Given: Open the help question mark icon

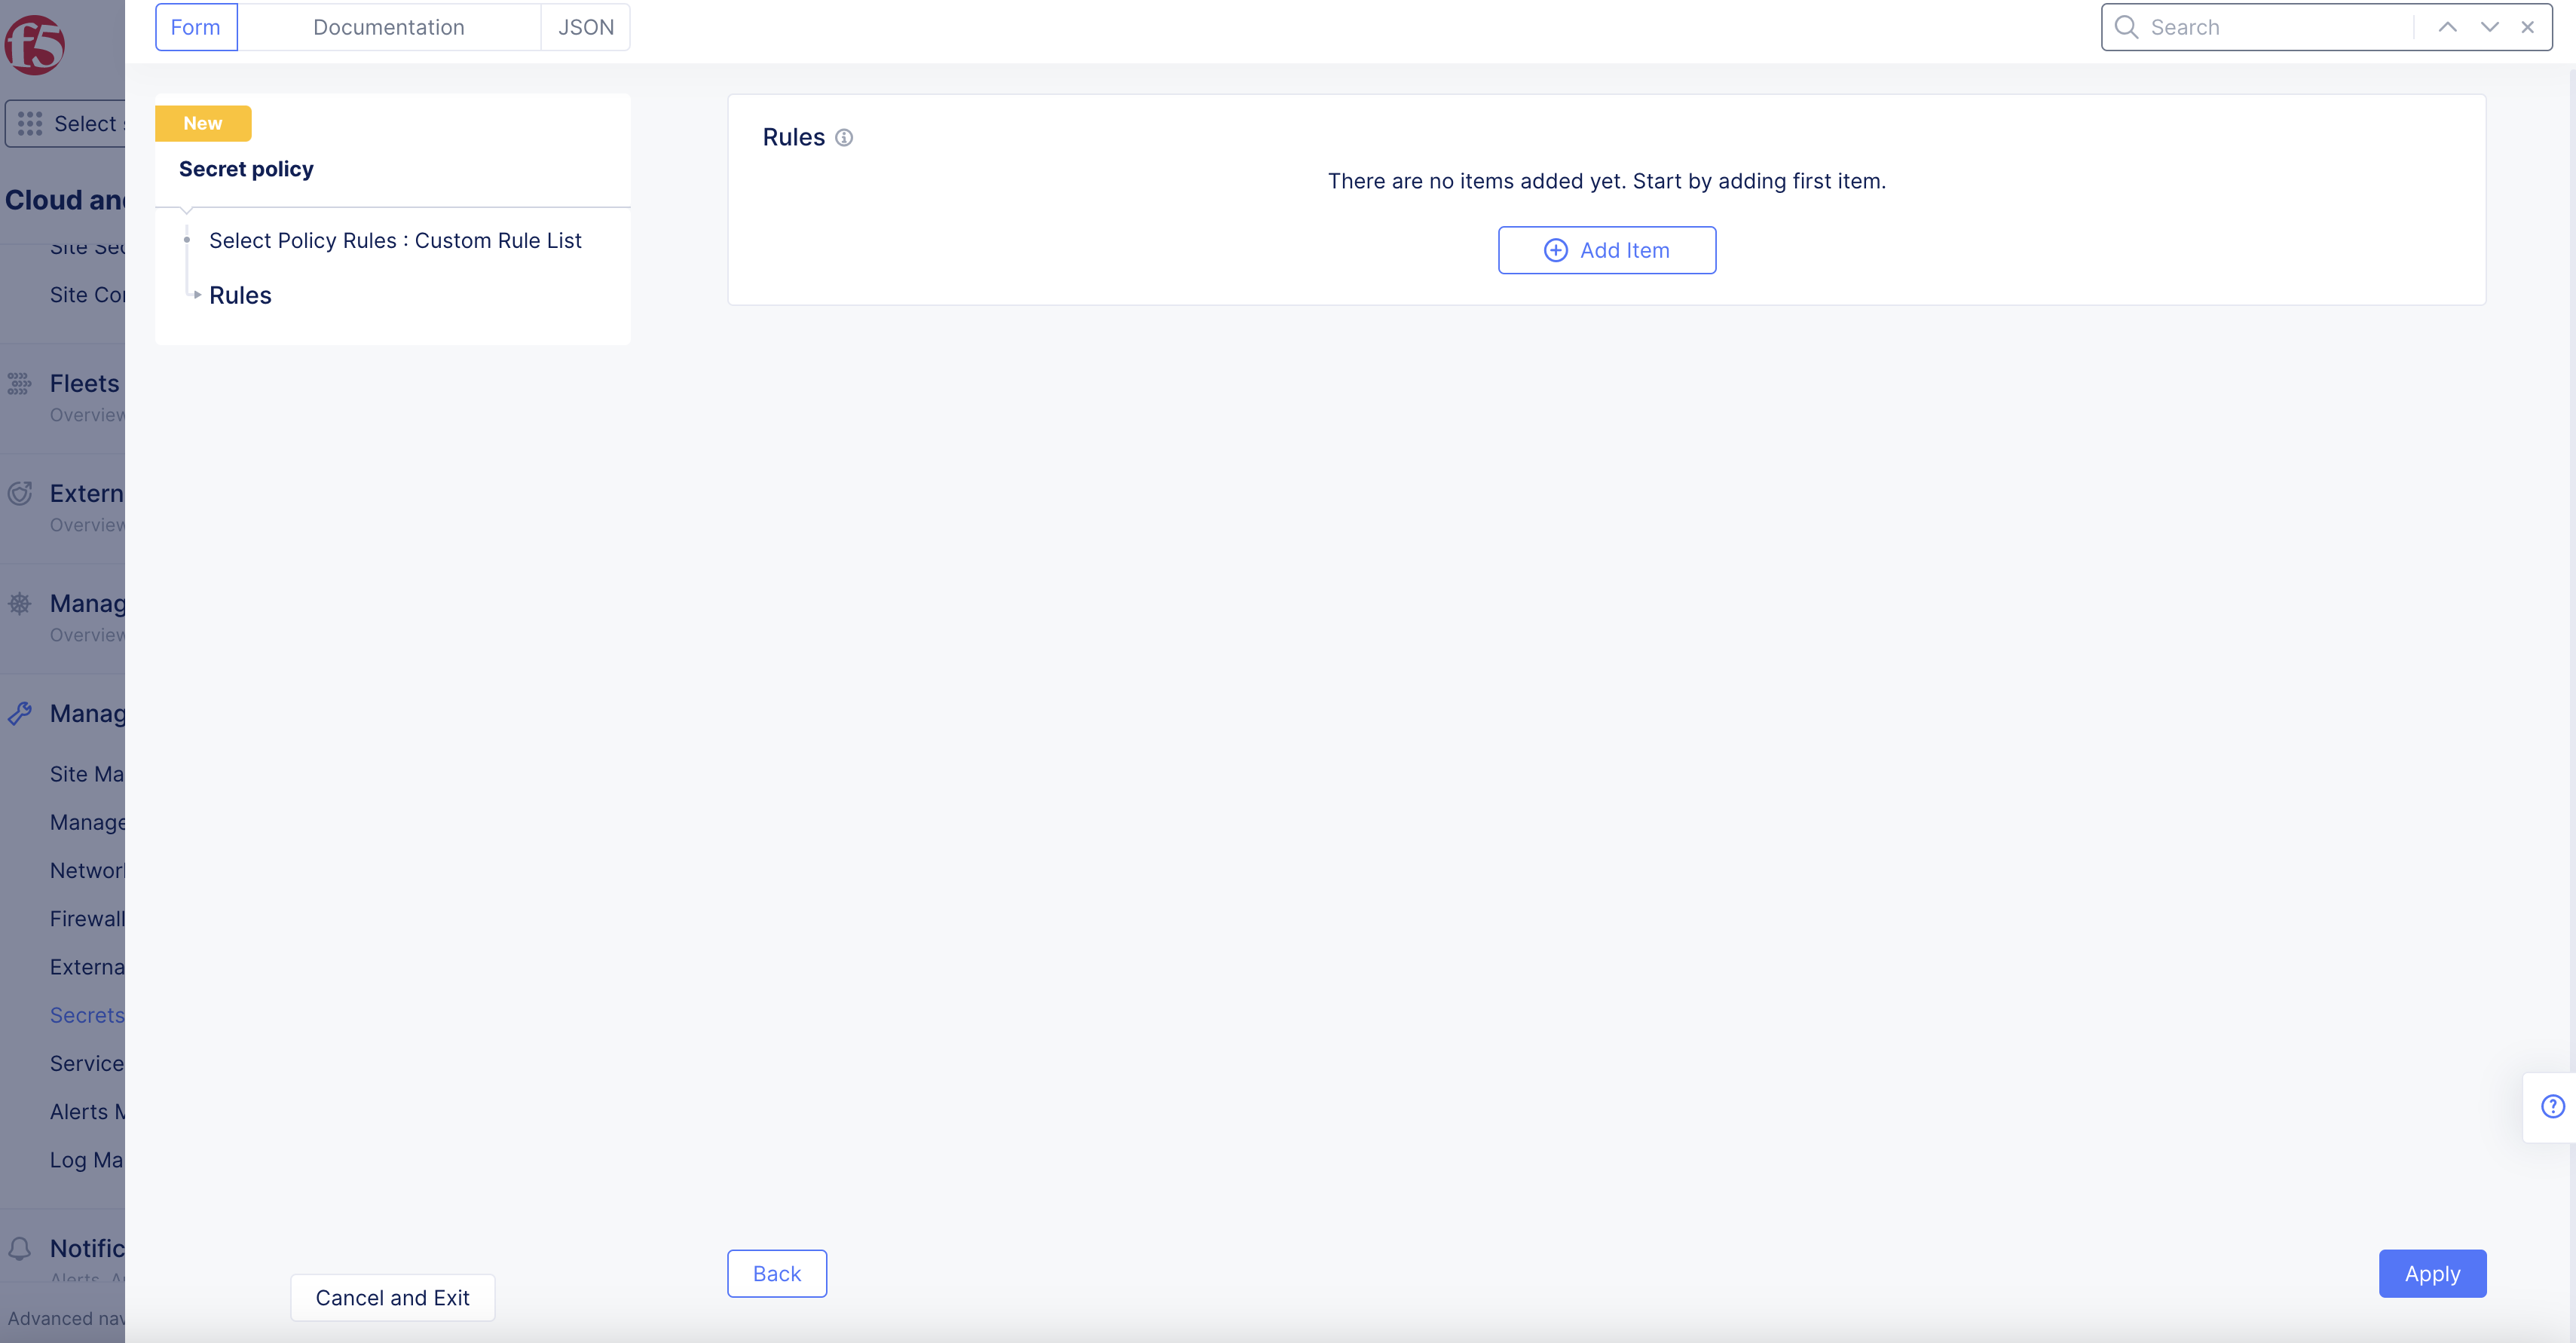Looking at the screenshot, I should (x=2552, y=1106).
